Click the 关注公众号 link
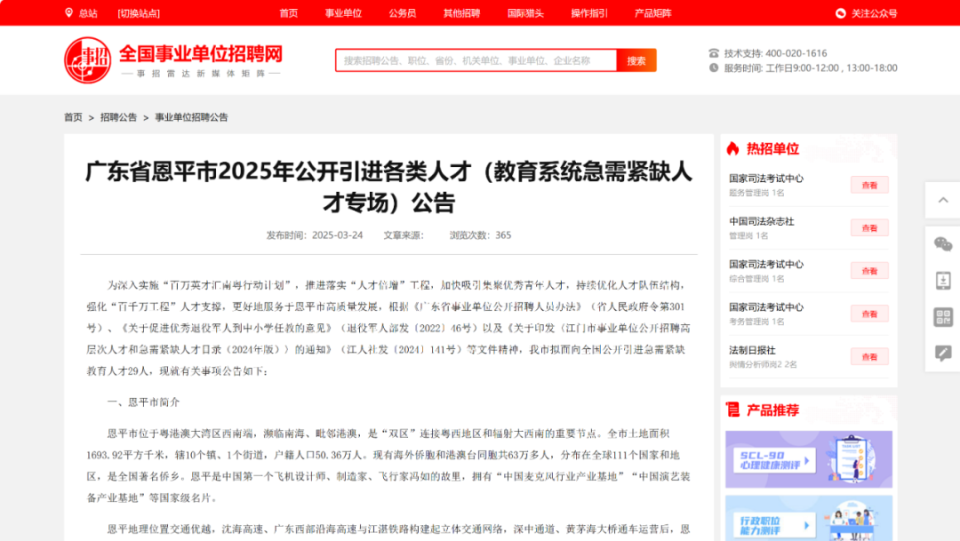 click(x=874, y=13)
